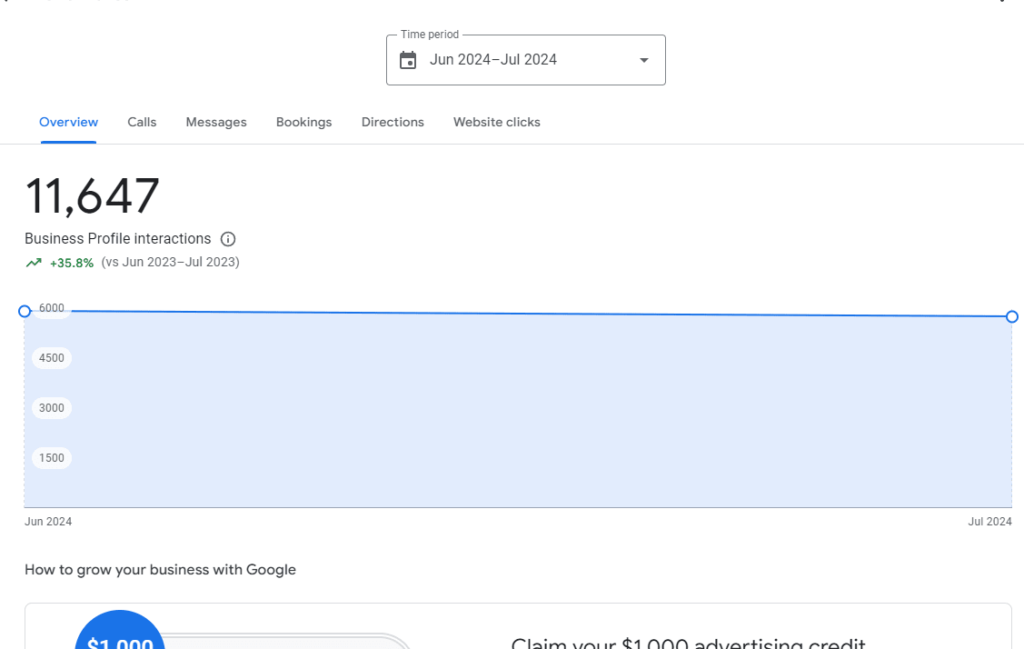1024x649 pixels.
Task: Click the chart's right data point for Jul 2024
Action: tap(1012, 317)
